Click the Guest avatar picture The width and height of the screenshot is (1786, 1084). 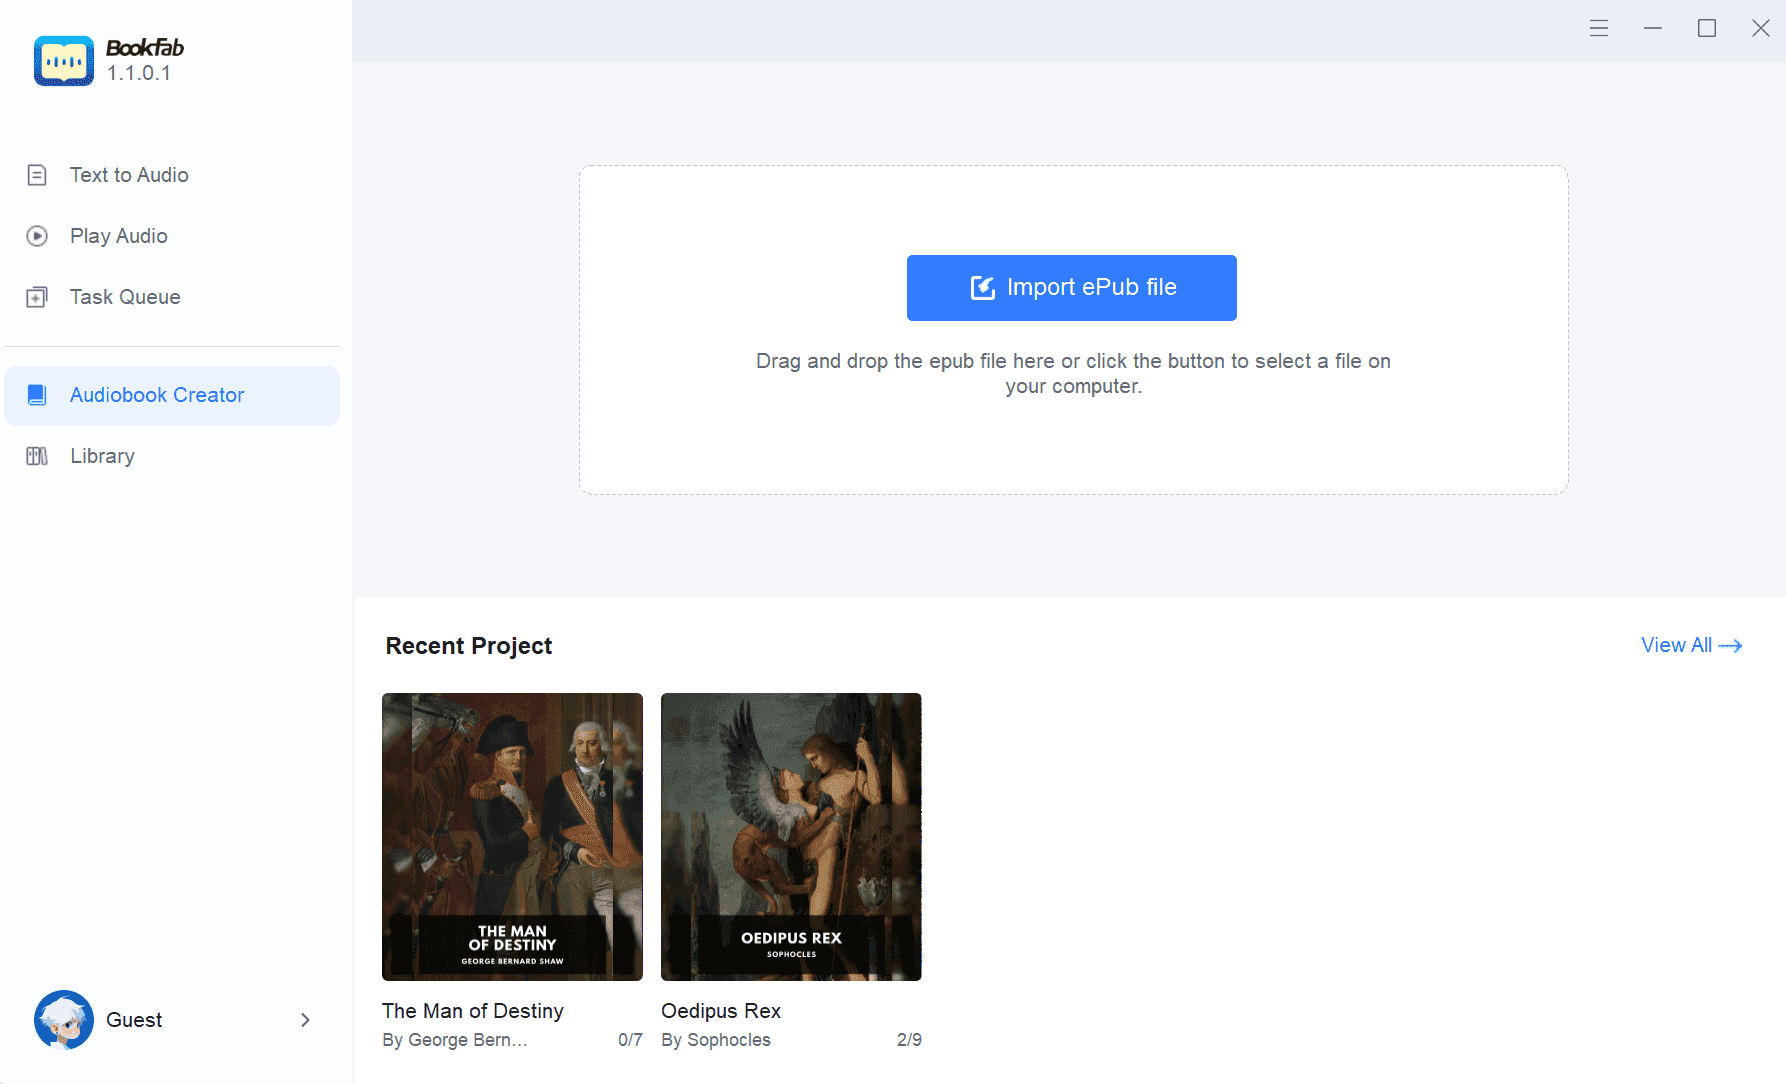pyautogui.click(x=63, y=1019)
